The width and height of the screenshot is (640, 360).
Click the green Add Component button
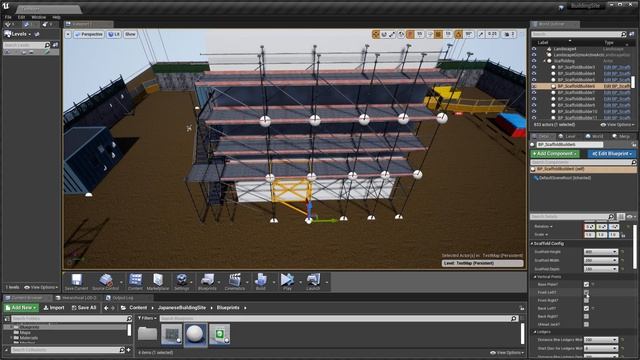pyautogui.click(x=555, y=153)
